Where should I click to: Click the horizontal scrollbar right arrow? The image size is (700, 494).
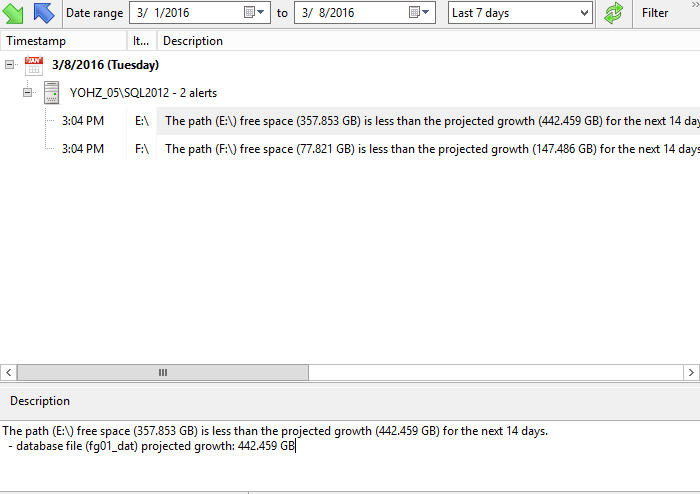point(691,372)
